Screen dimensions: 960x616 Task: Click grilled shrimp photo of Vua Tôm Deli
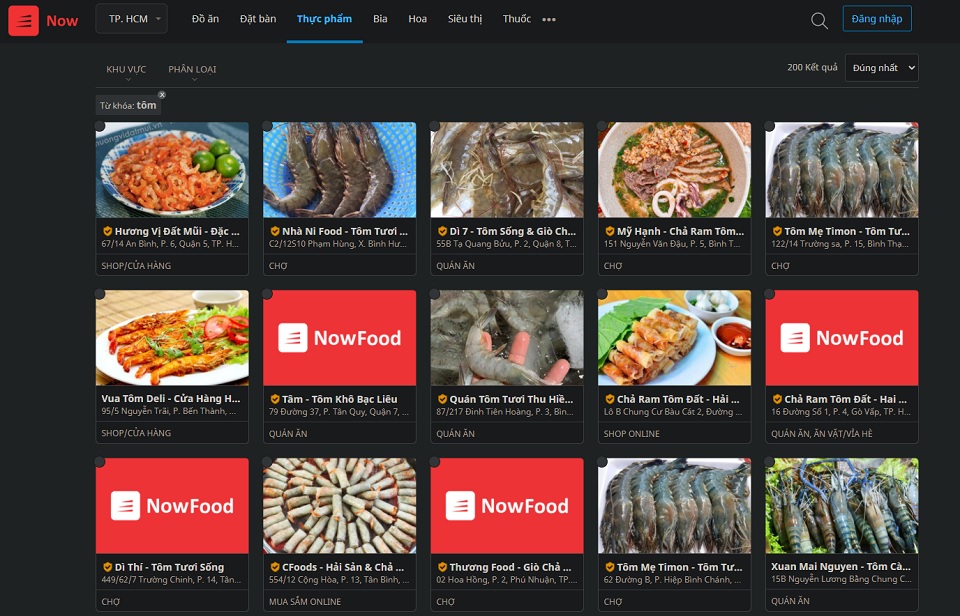(x=172, y=337)
